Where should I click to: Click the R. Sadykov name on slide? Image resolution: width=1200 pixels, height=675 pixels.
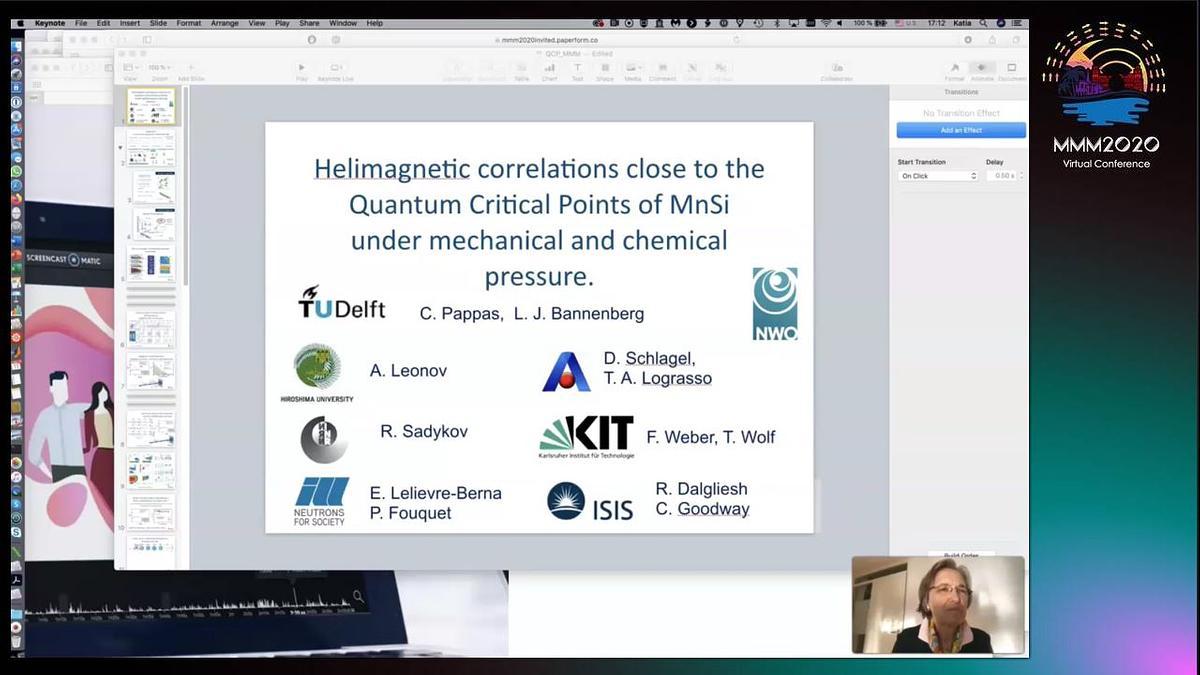point(424,432)
